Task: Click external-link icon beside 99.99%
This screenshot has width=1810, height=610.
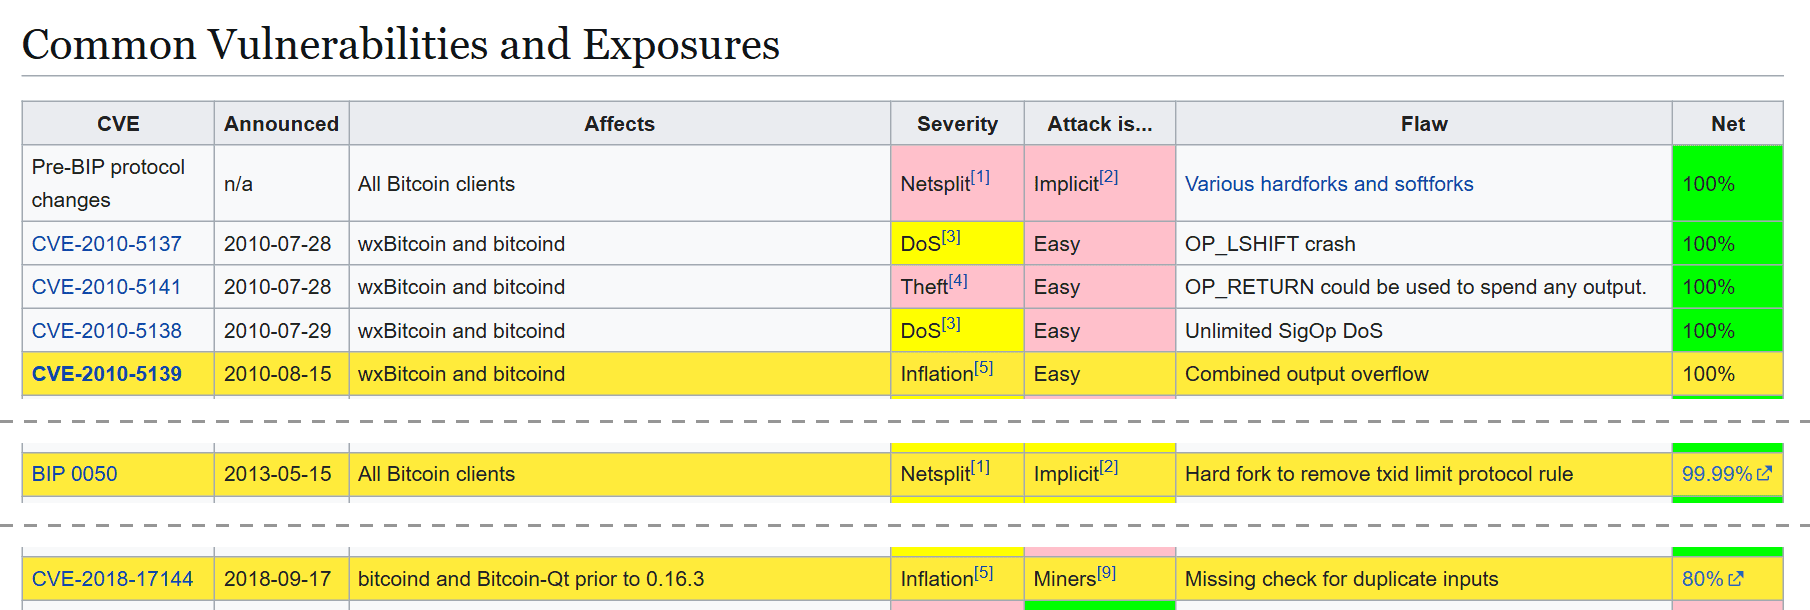Action: point(1765,474)
